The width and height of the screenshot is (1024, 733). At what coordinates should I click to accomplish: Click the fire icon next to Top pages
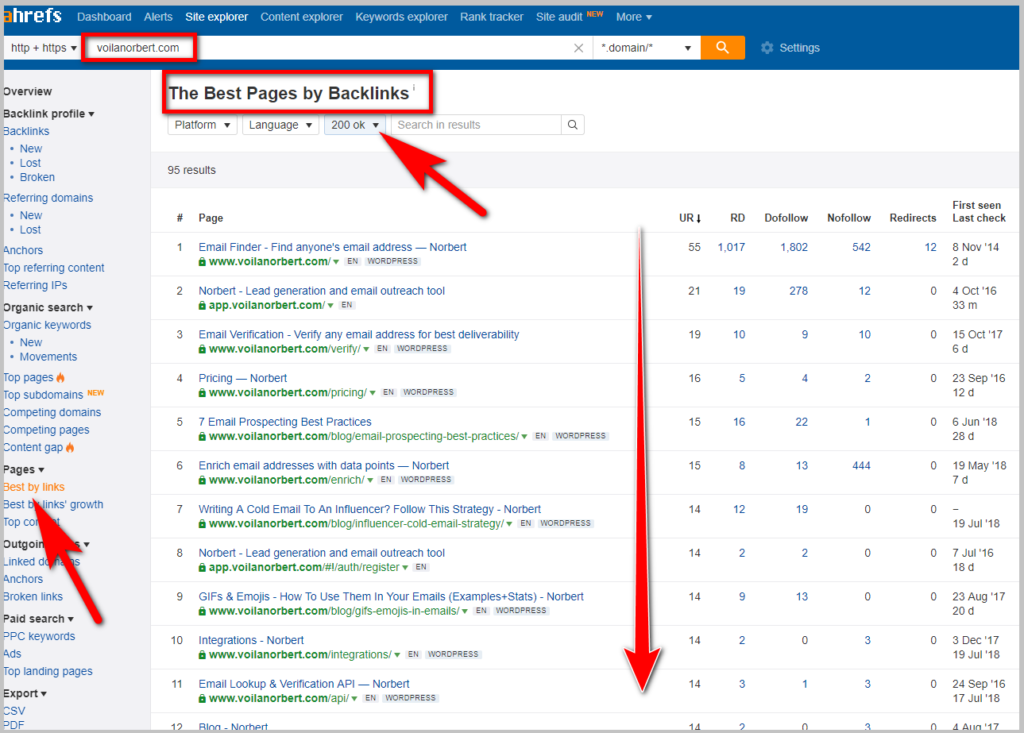coord(61,377)
